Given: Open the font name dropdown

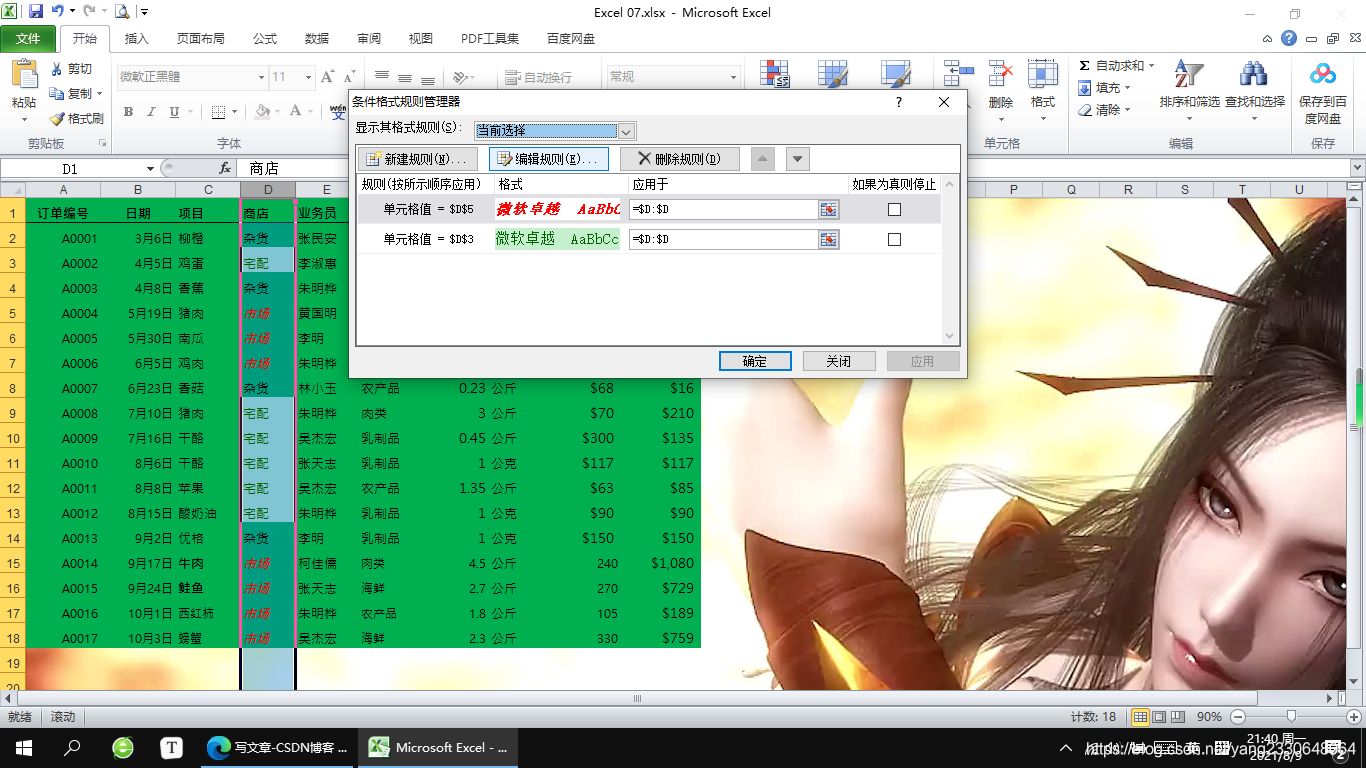Looking at the screenshot, I should coord(261,77).
